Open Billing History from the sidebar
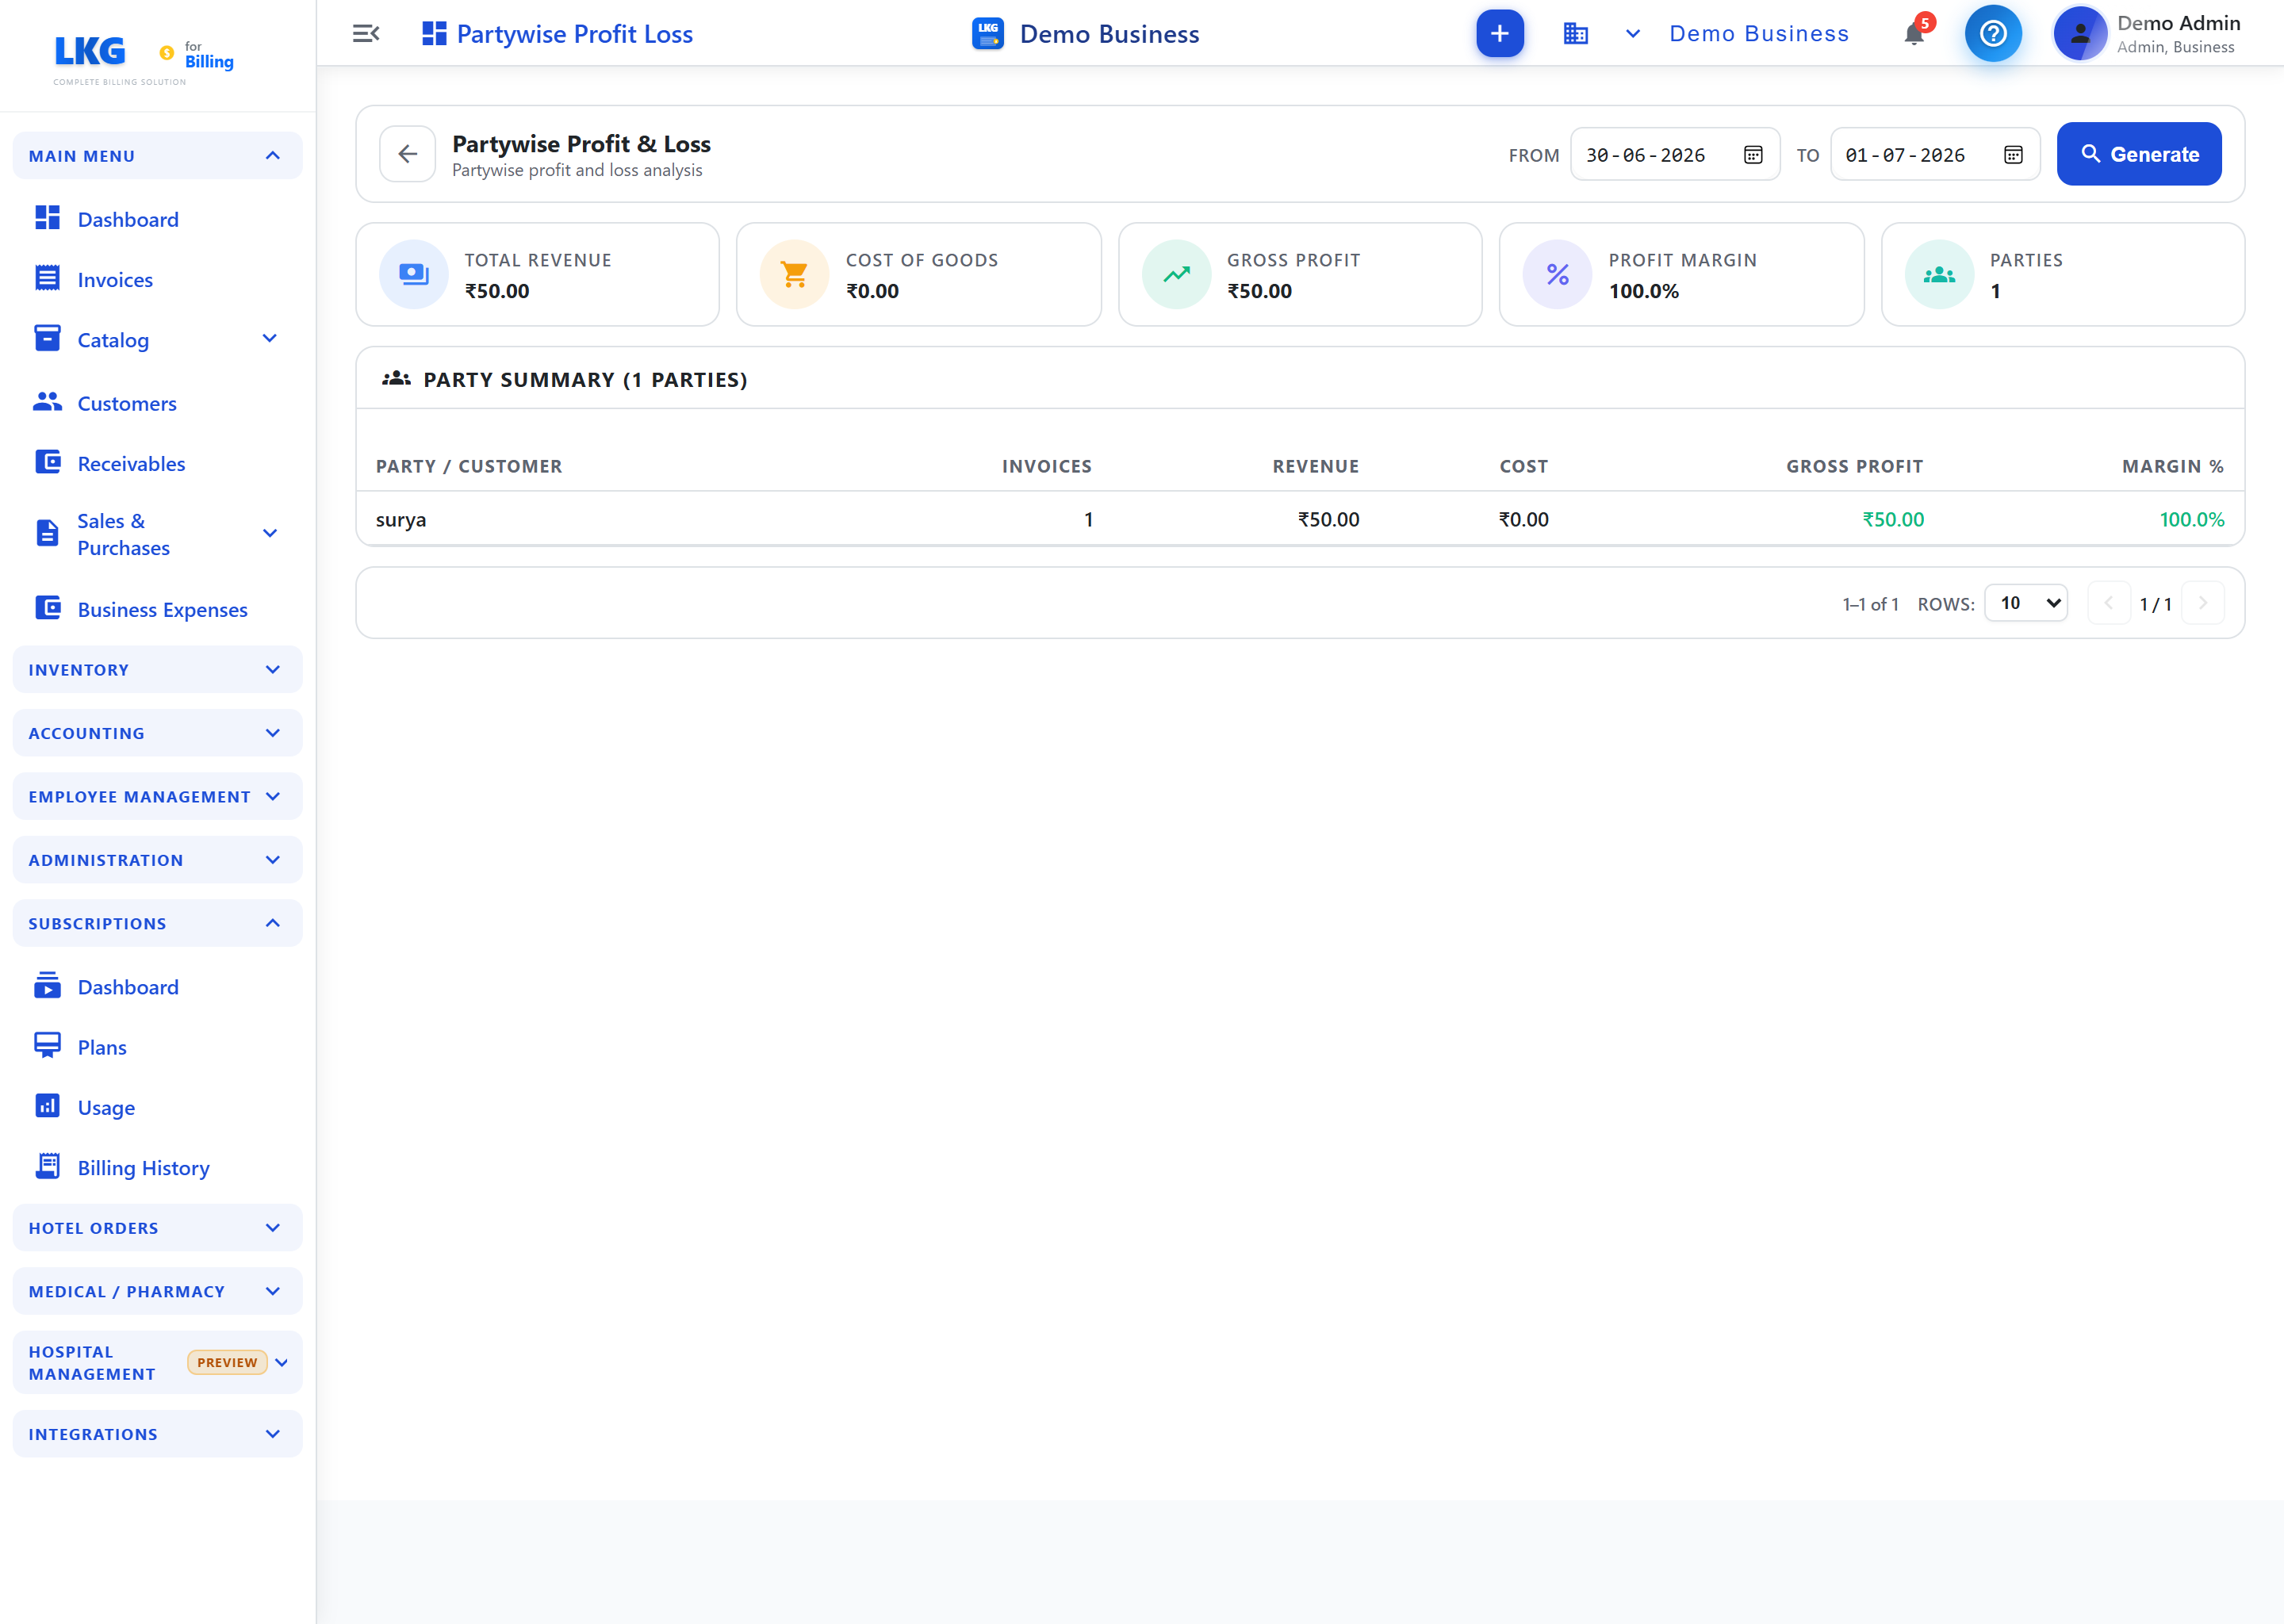Screen dimensions: 2284x1624 tap(143, 1168)
